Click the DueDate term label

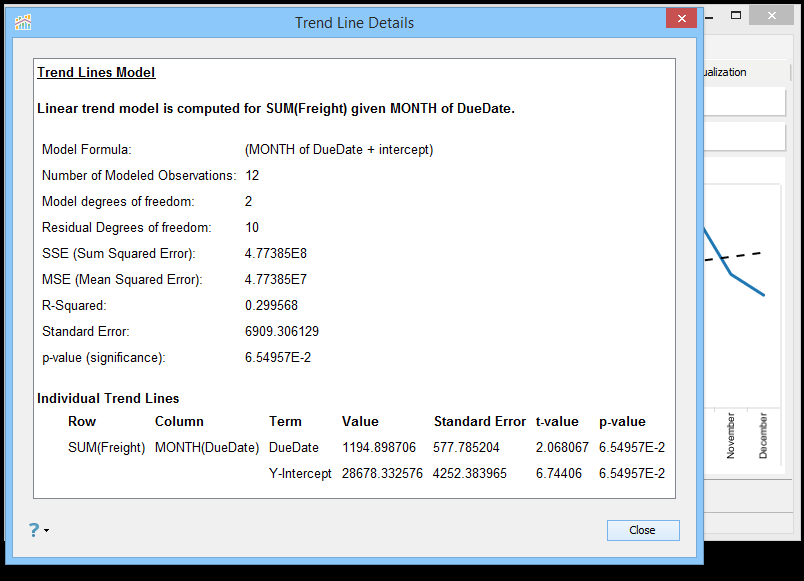[294, 448]
